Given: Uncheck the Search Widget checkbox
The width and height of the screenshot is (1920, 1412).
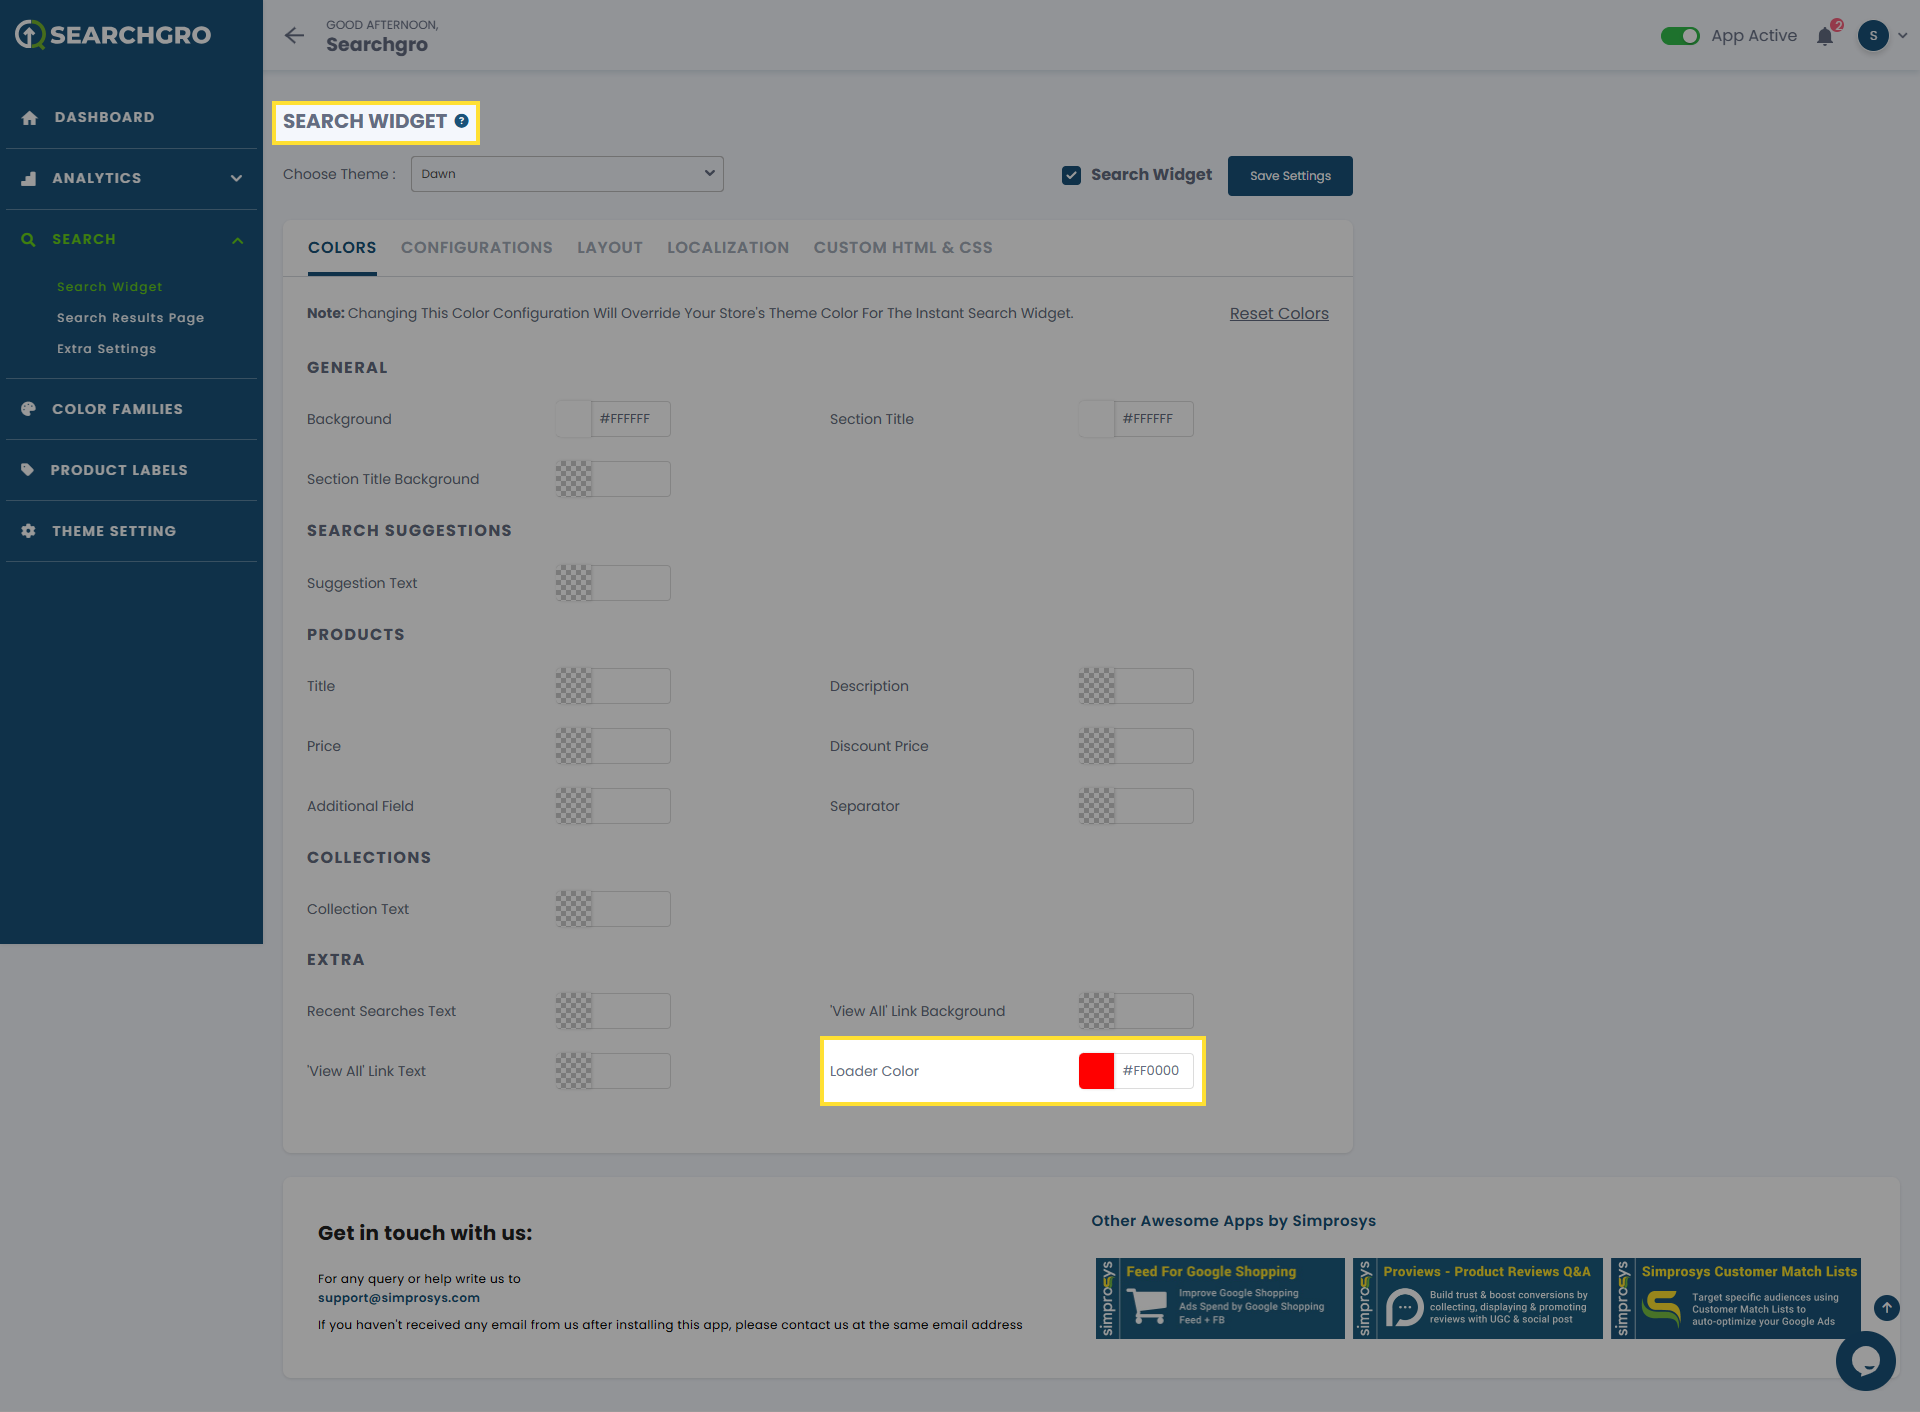Looking at the screenshot, I should pyautogui.click(x=1071, y=175).
